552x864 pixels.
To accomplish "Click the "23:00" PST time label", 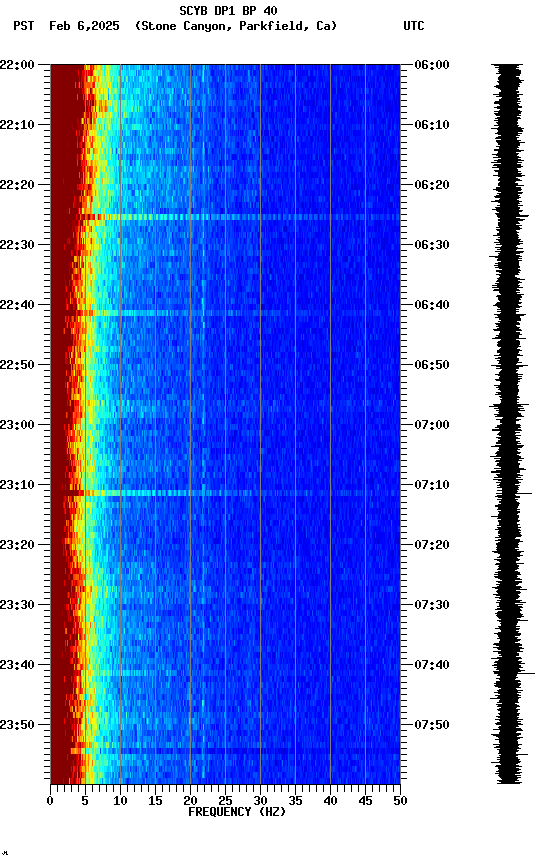I will click(x=17, y=425).
